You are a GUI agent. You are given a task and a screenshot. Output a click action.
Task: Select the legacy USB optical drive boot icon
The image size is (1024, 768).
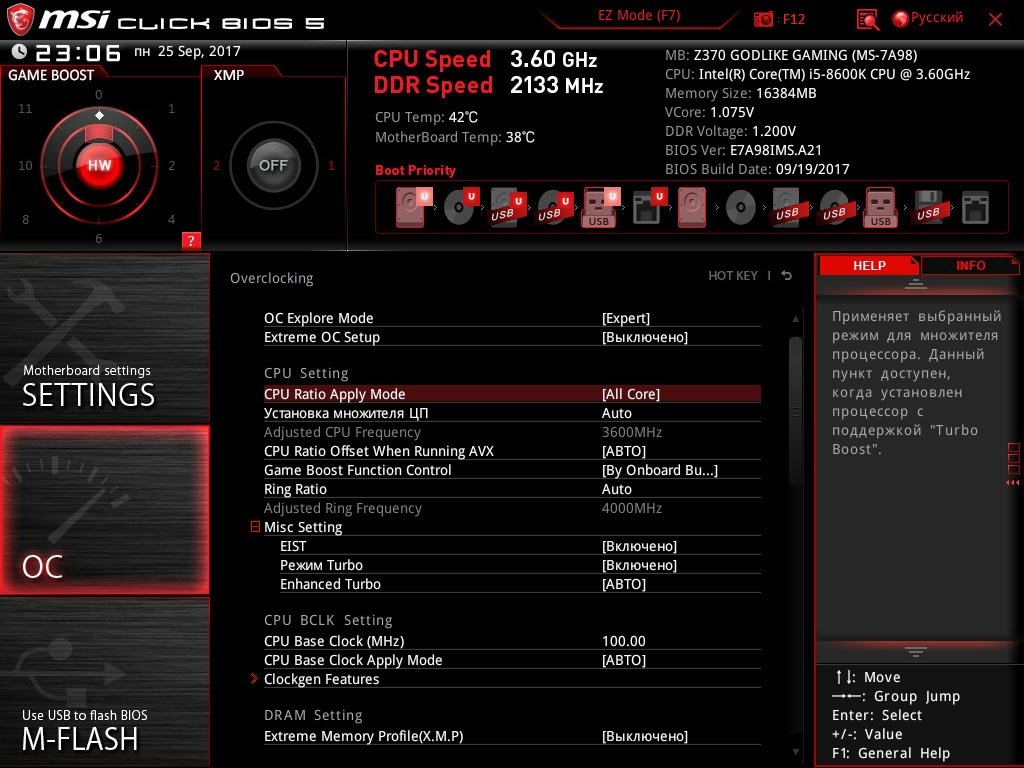(835, 207)
